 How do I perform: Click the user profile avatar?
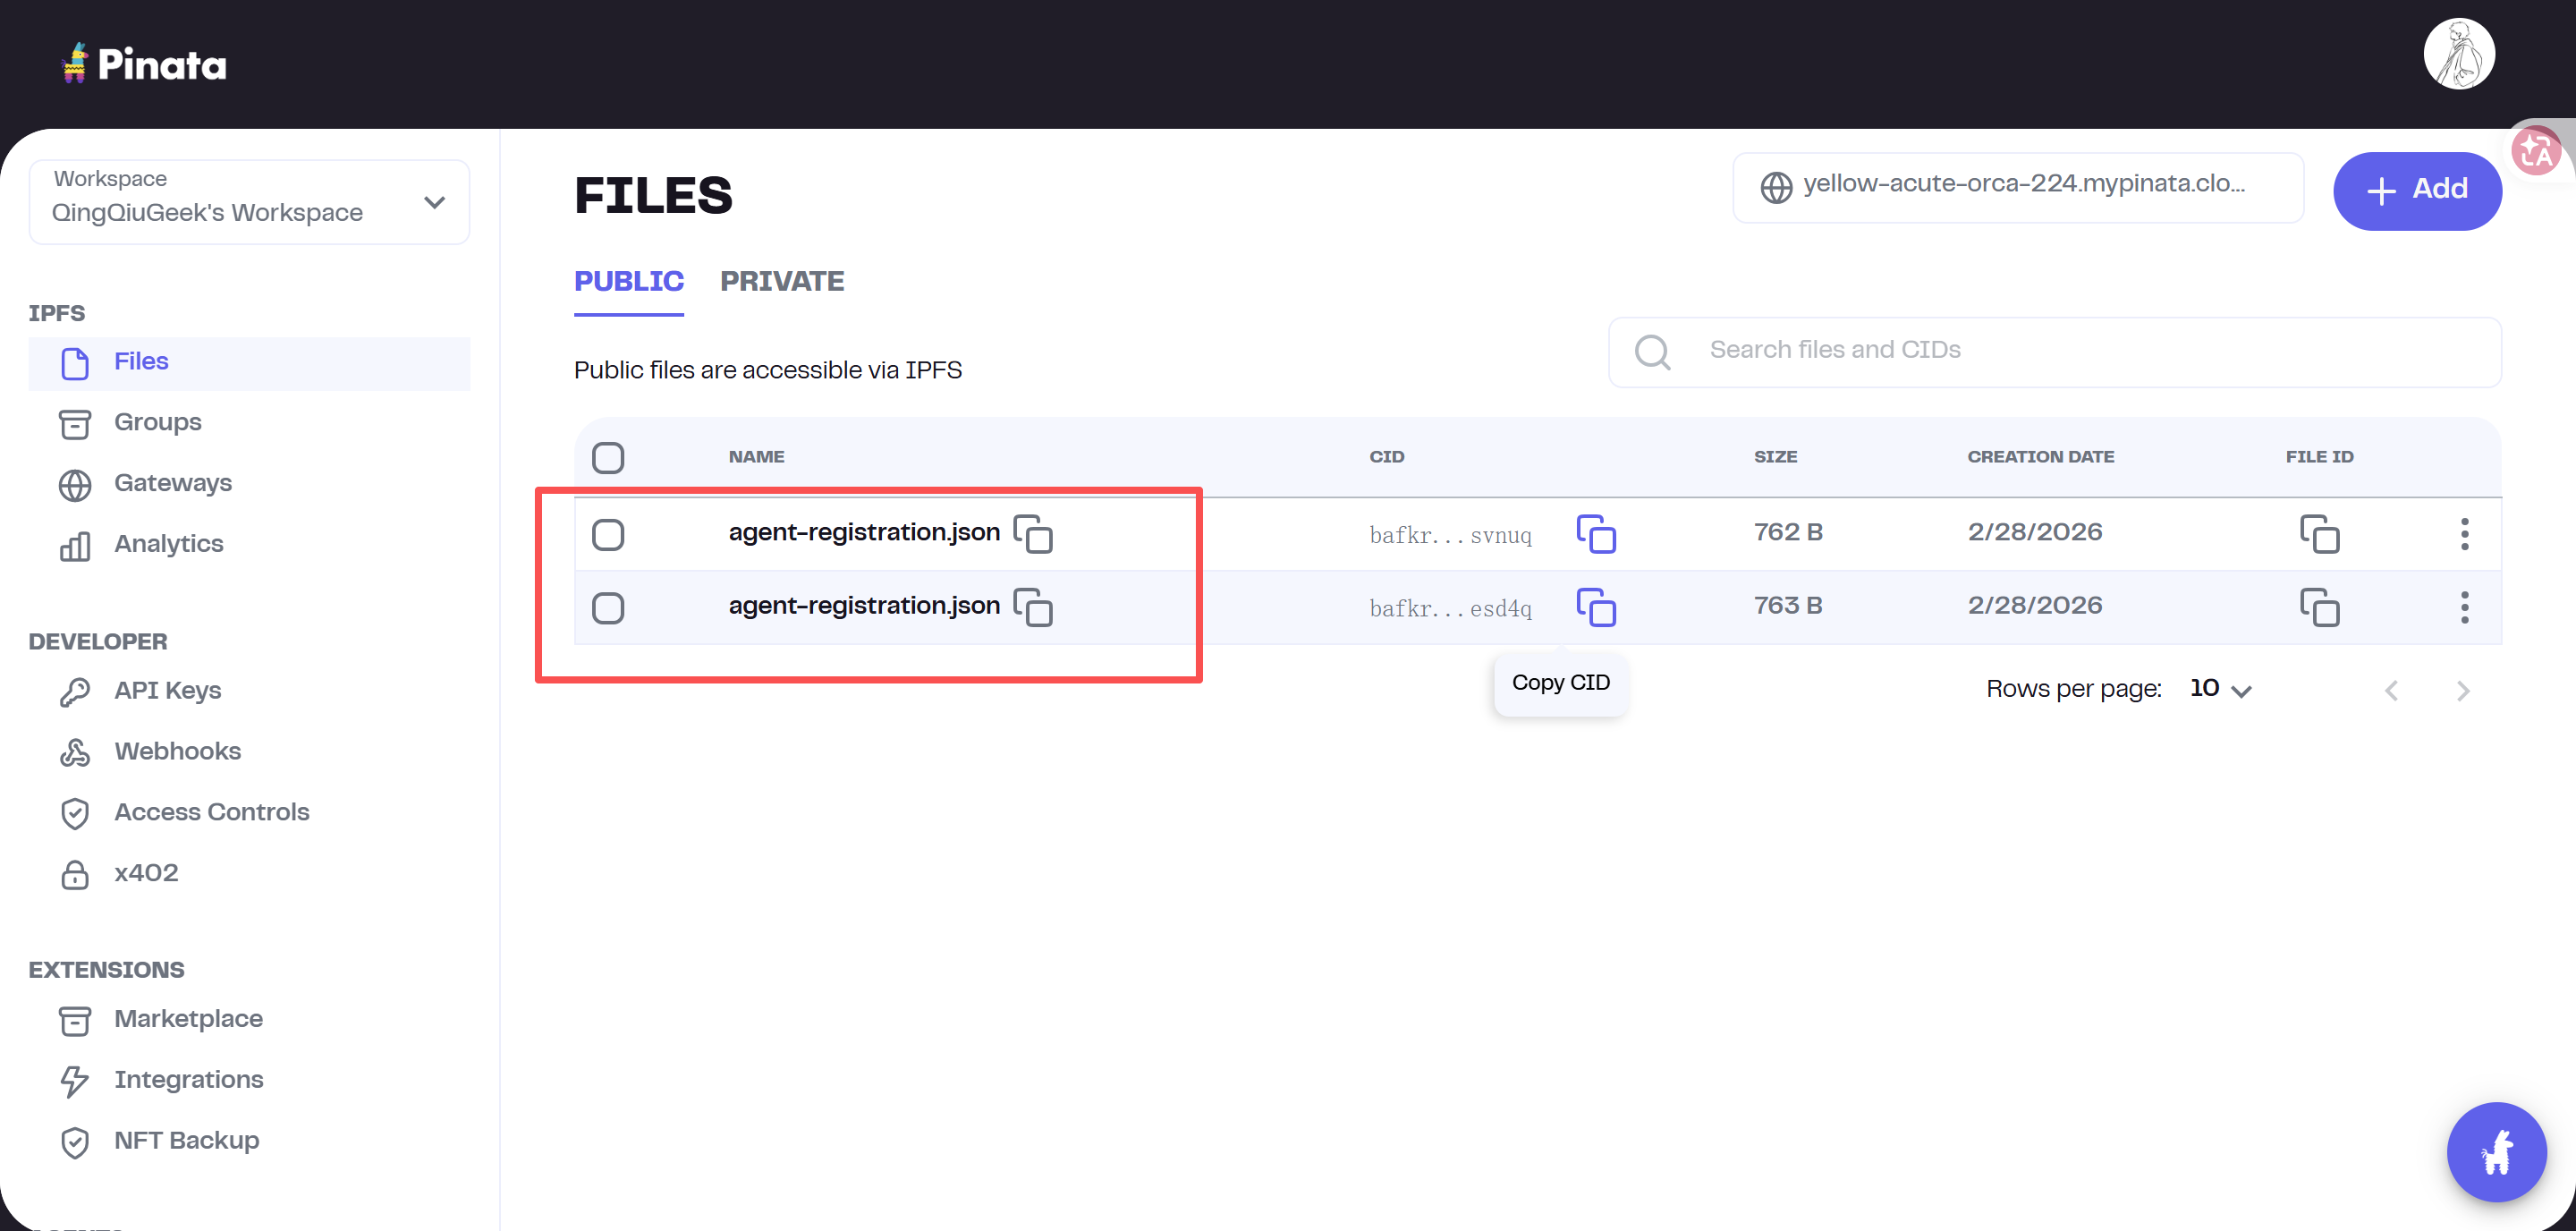click(x=2458, y=55)
